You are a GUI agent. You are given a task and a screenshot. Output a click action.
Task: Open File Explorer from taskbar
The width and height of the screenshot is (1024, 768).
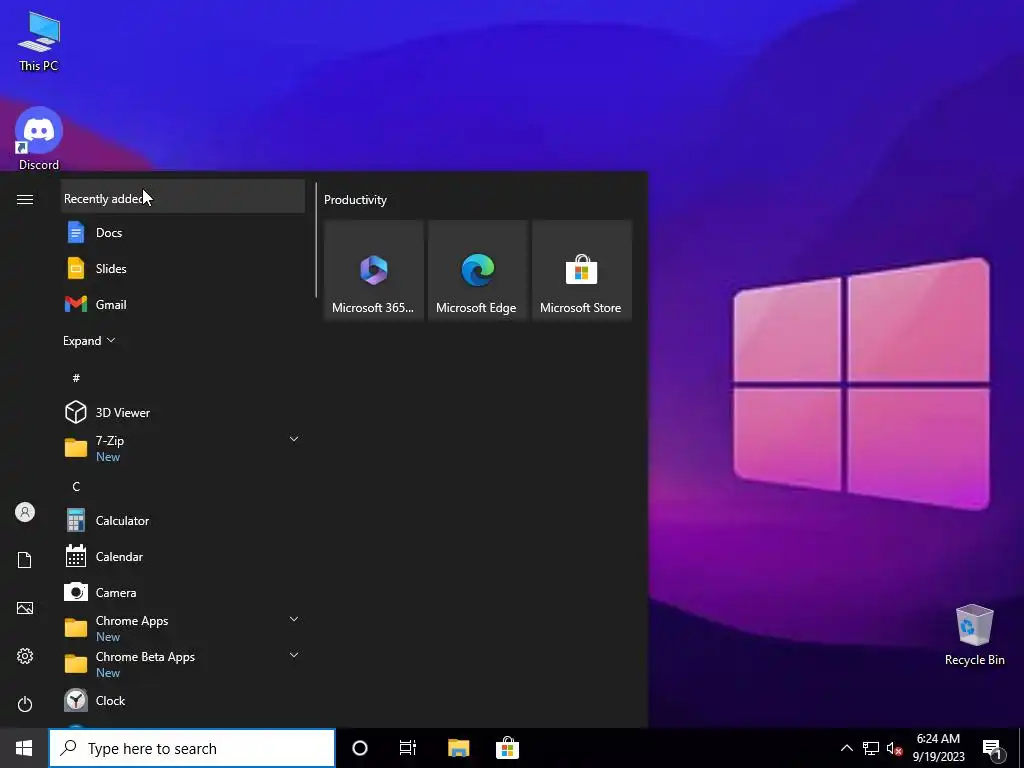[x=458, y=748]
